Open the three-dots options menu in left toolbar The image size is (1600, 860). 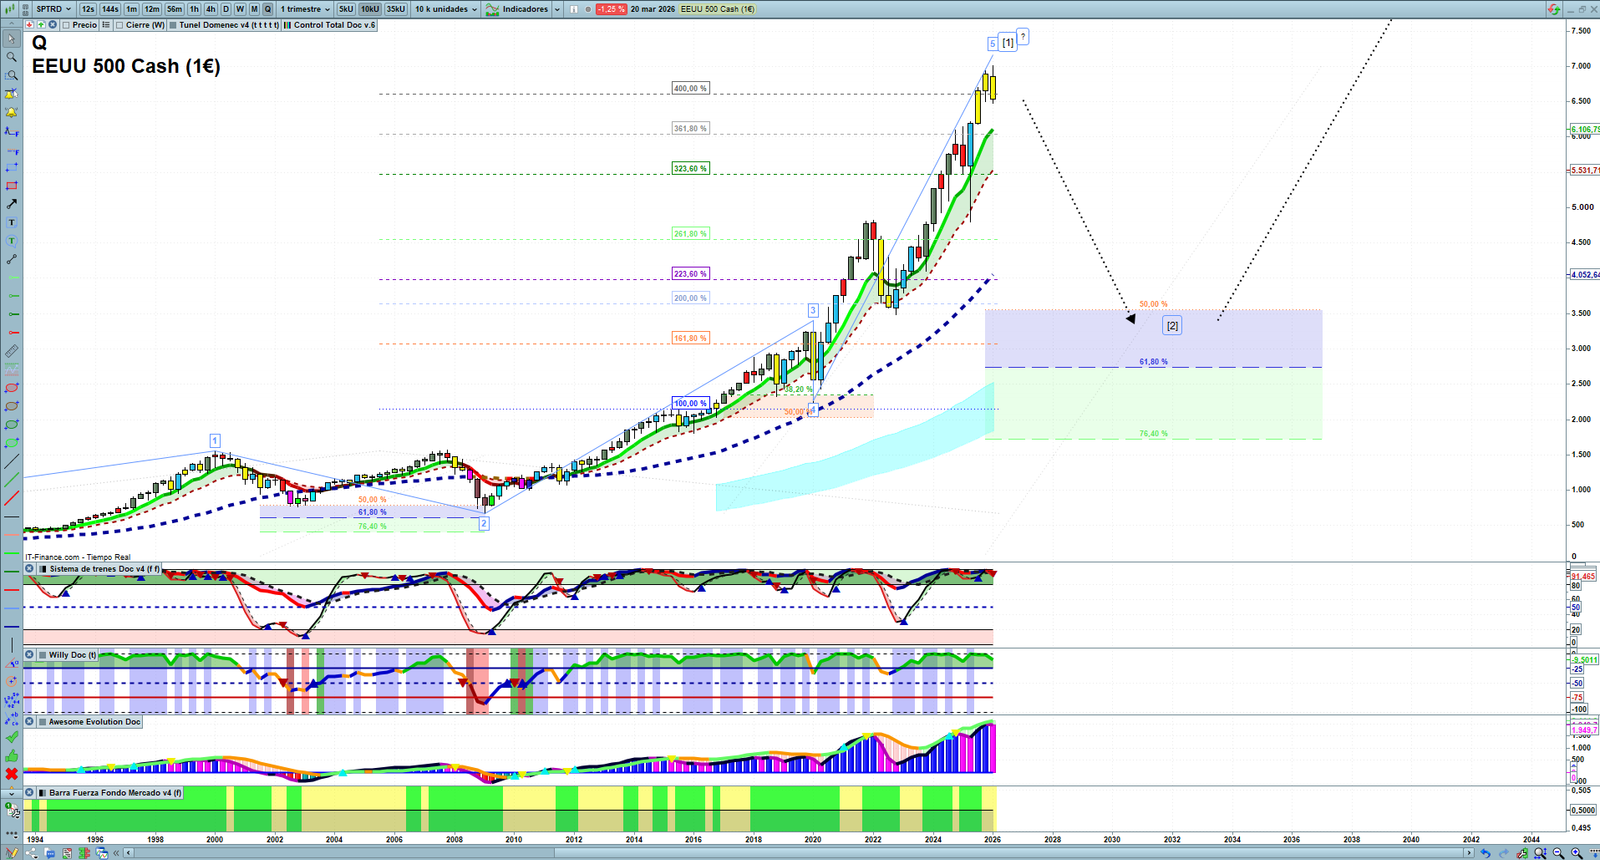click(11, 832)
